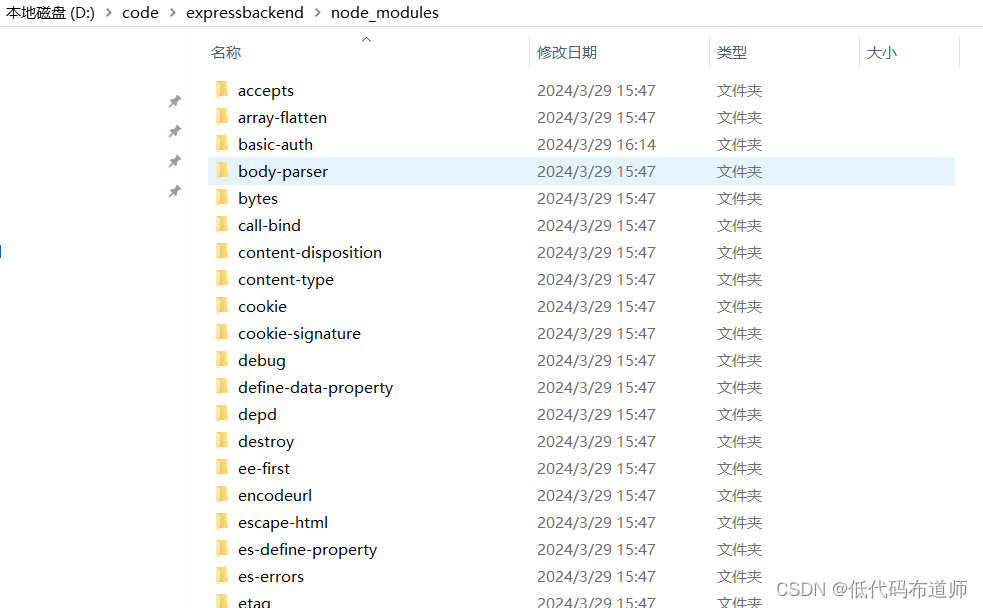Open the chevron after 本地磁盘 (D:)

[x=107, y=13]
